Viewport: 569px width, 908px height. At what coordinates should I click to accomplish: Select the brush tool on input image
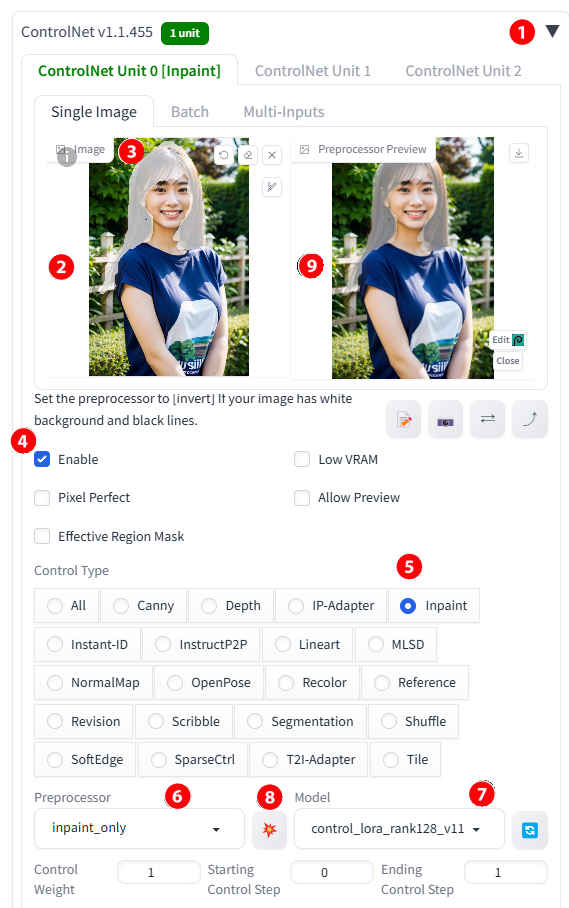[x=272, y=187]
